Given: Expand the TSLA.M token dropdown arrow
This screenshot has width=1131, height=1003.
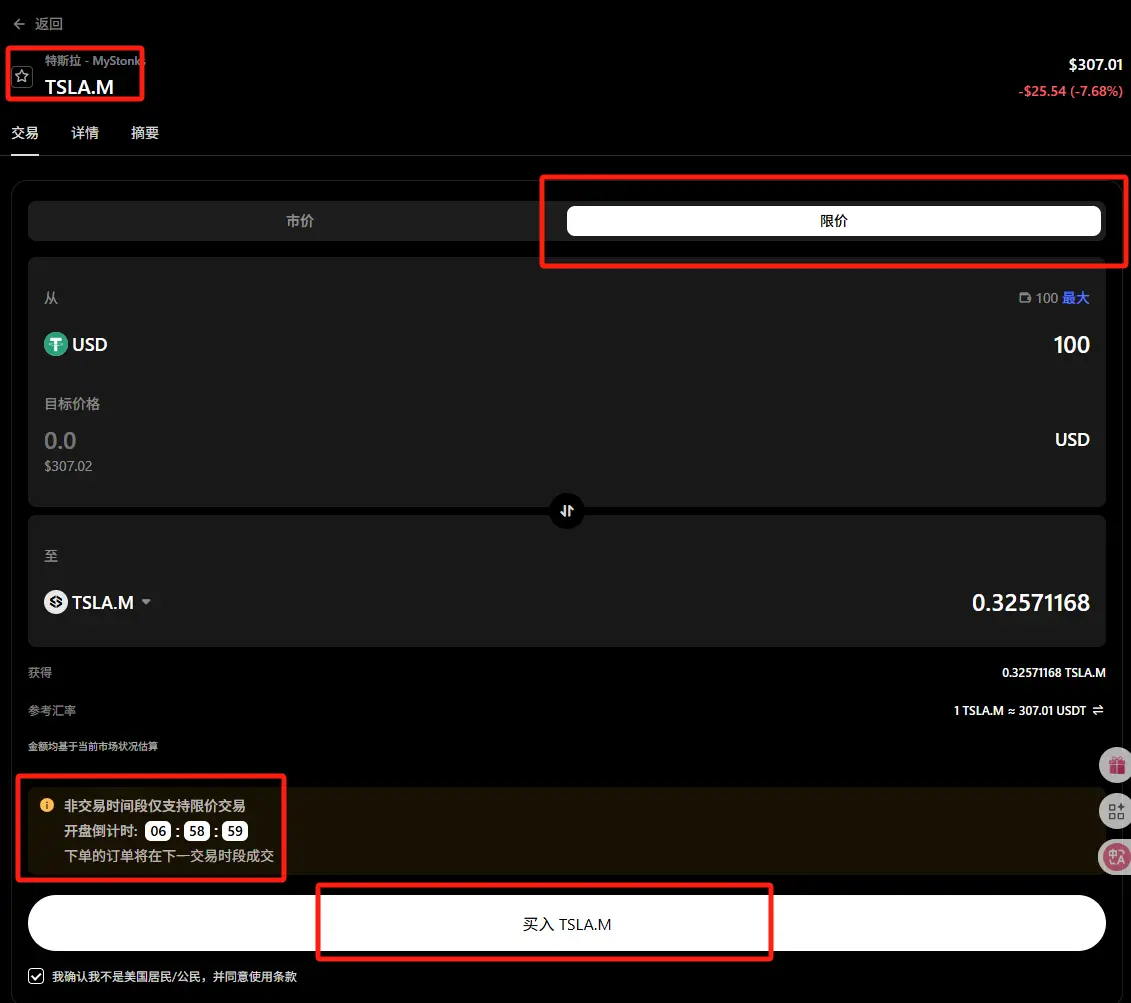Looking at the screenshot, I should pos(146,601).
